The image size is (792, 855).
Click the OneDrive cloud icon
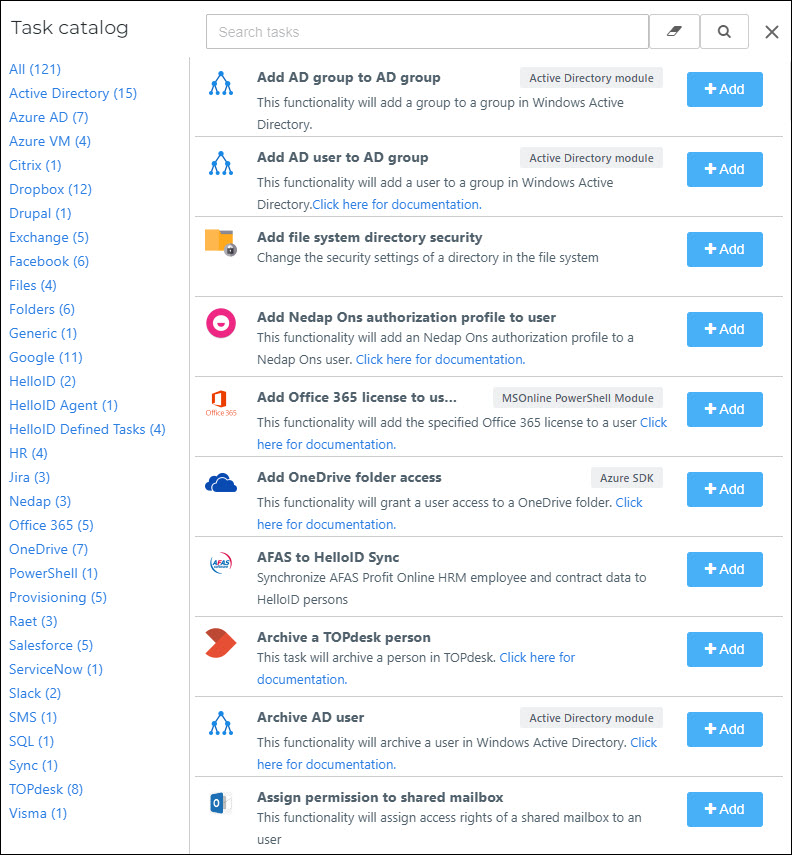[221, 483]
